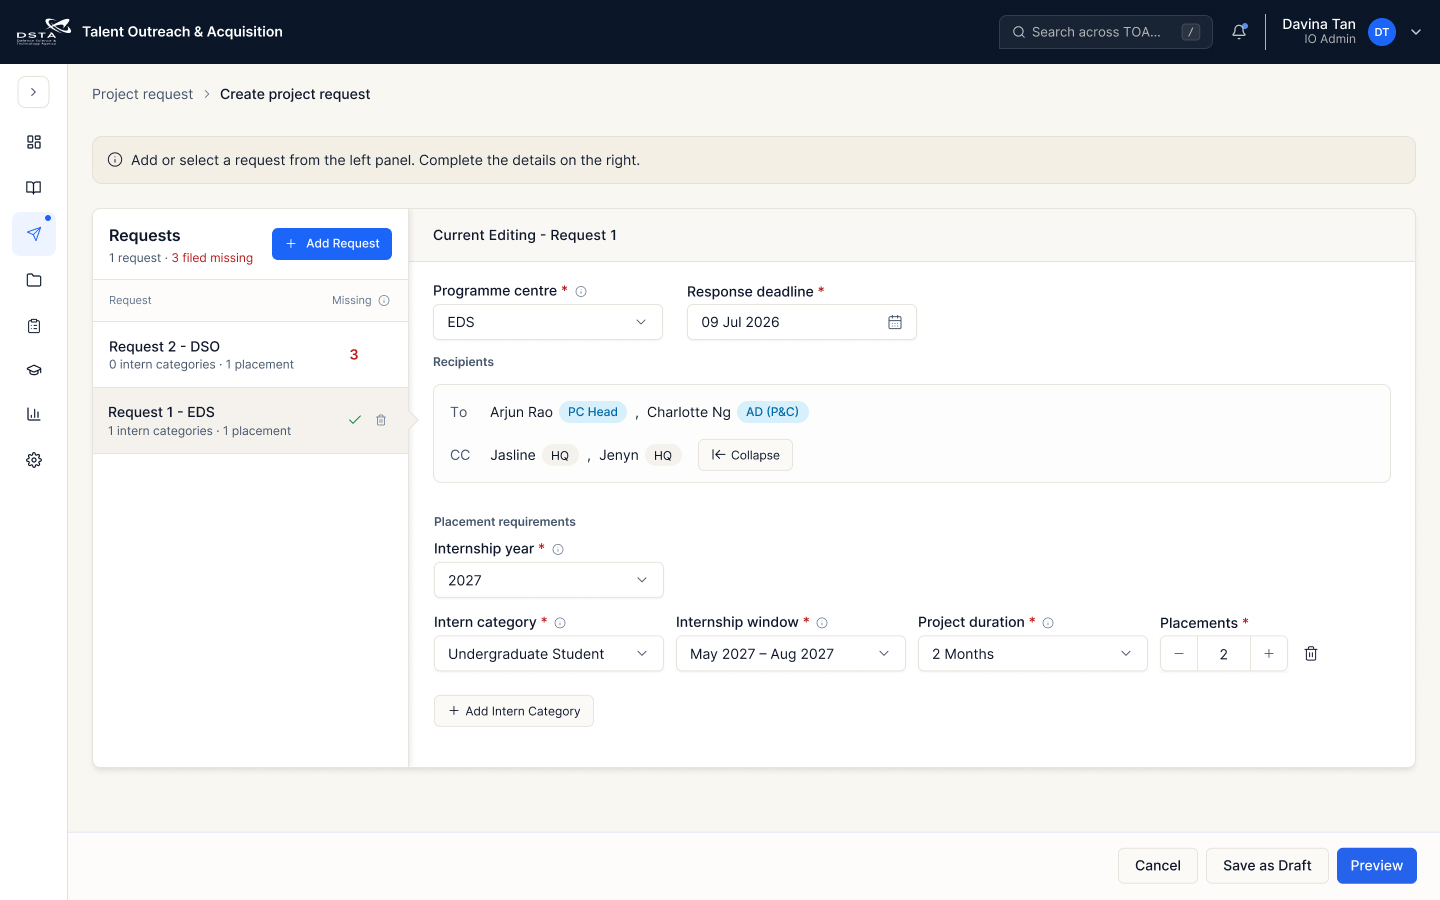The height and width of the screenshot is (900, 1440).
Task: Click the AD (P&C) tag beside Charlotte Ng
Action: pyautogui.click(x=772, y=412)
